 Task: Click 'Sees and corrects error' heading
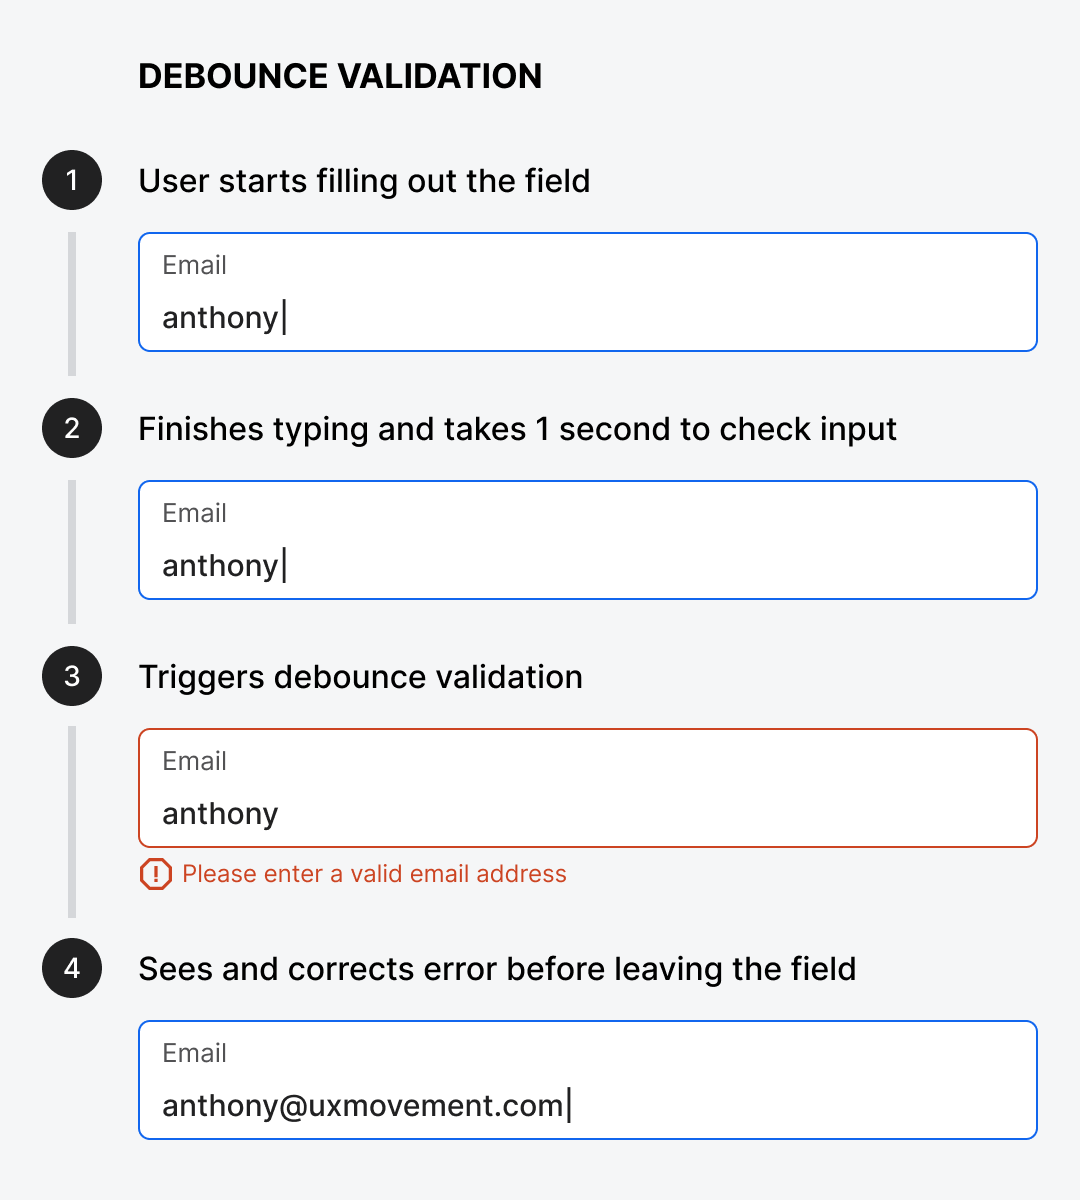tap(497, 969)
